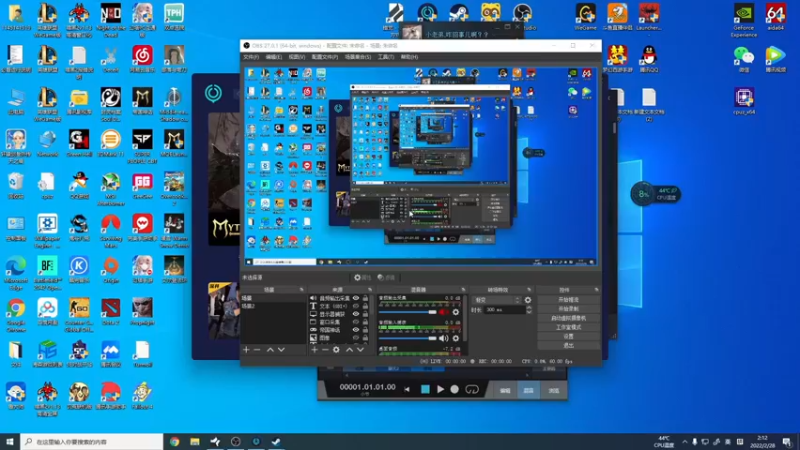Viewport: 800px width, 450px height.
Task: Remove selected scene with the minus icon
Action: (x=257, y=350)
